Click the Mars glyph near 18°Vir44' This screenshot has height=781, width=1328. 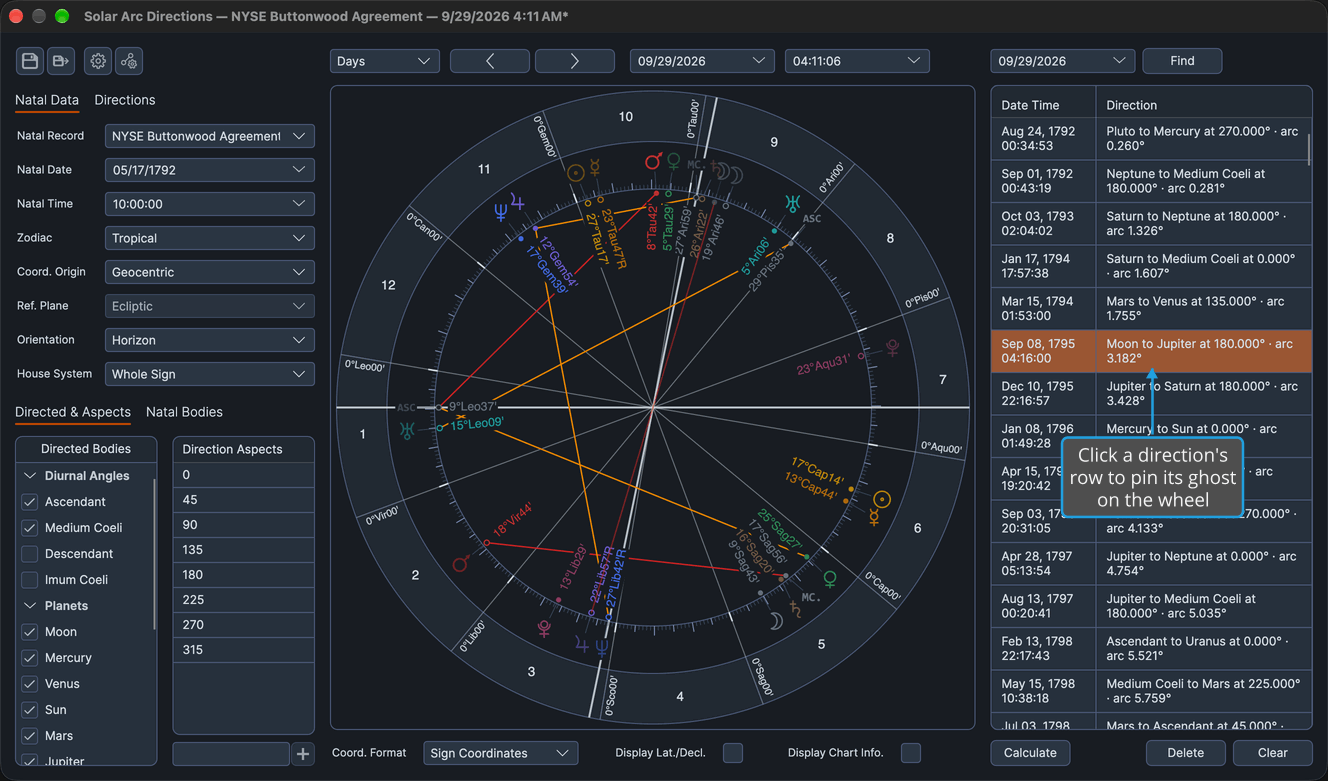pos(461,564)
